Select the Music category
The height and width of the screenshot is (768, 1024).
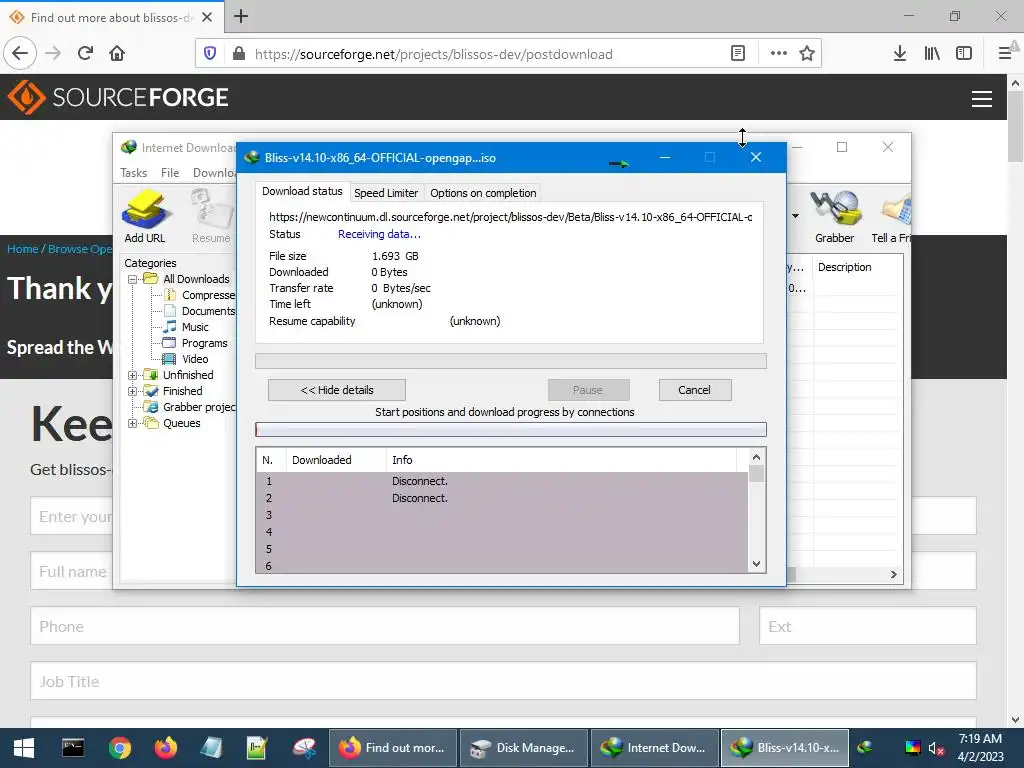(195, 327)
